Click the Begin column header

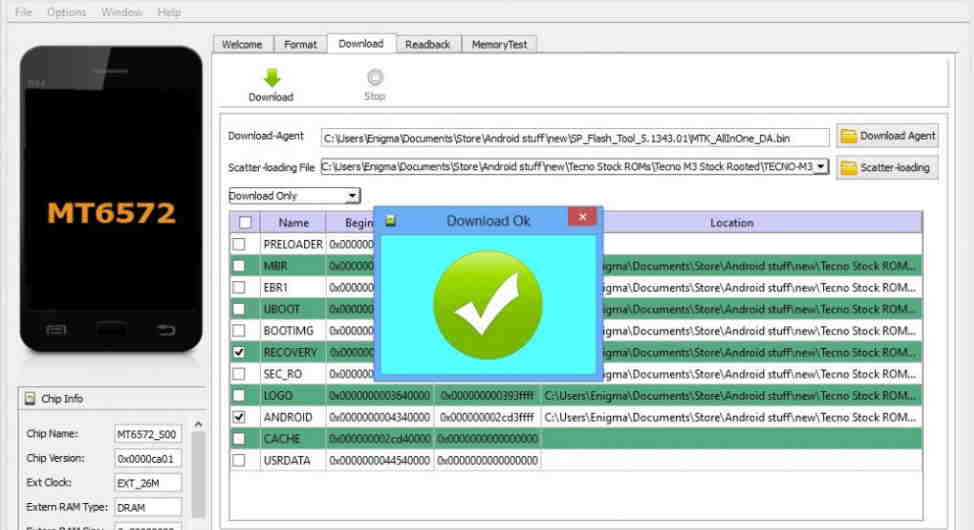[x=350, y=222]
